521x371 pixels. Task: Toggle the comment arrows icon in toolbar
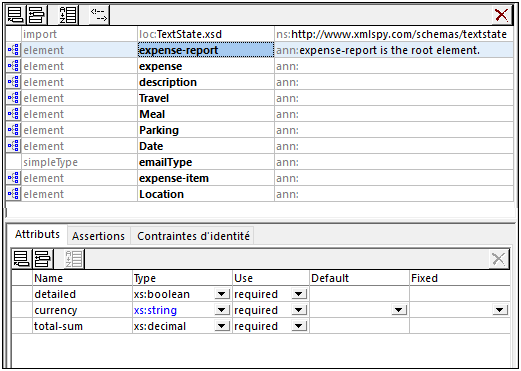(x=99, y=15)
